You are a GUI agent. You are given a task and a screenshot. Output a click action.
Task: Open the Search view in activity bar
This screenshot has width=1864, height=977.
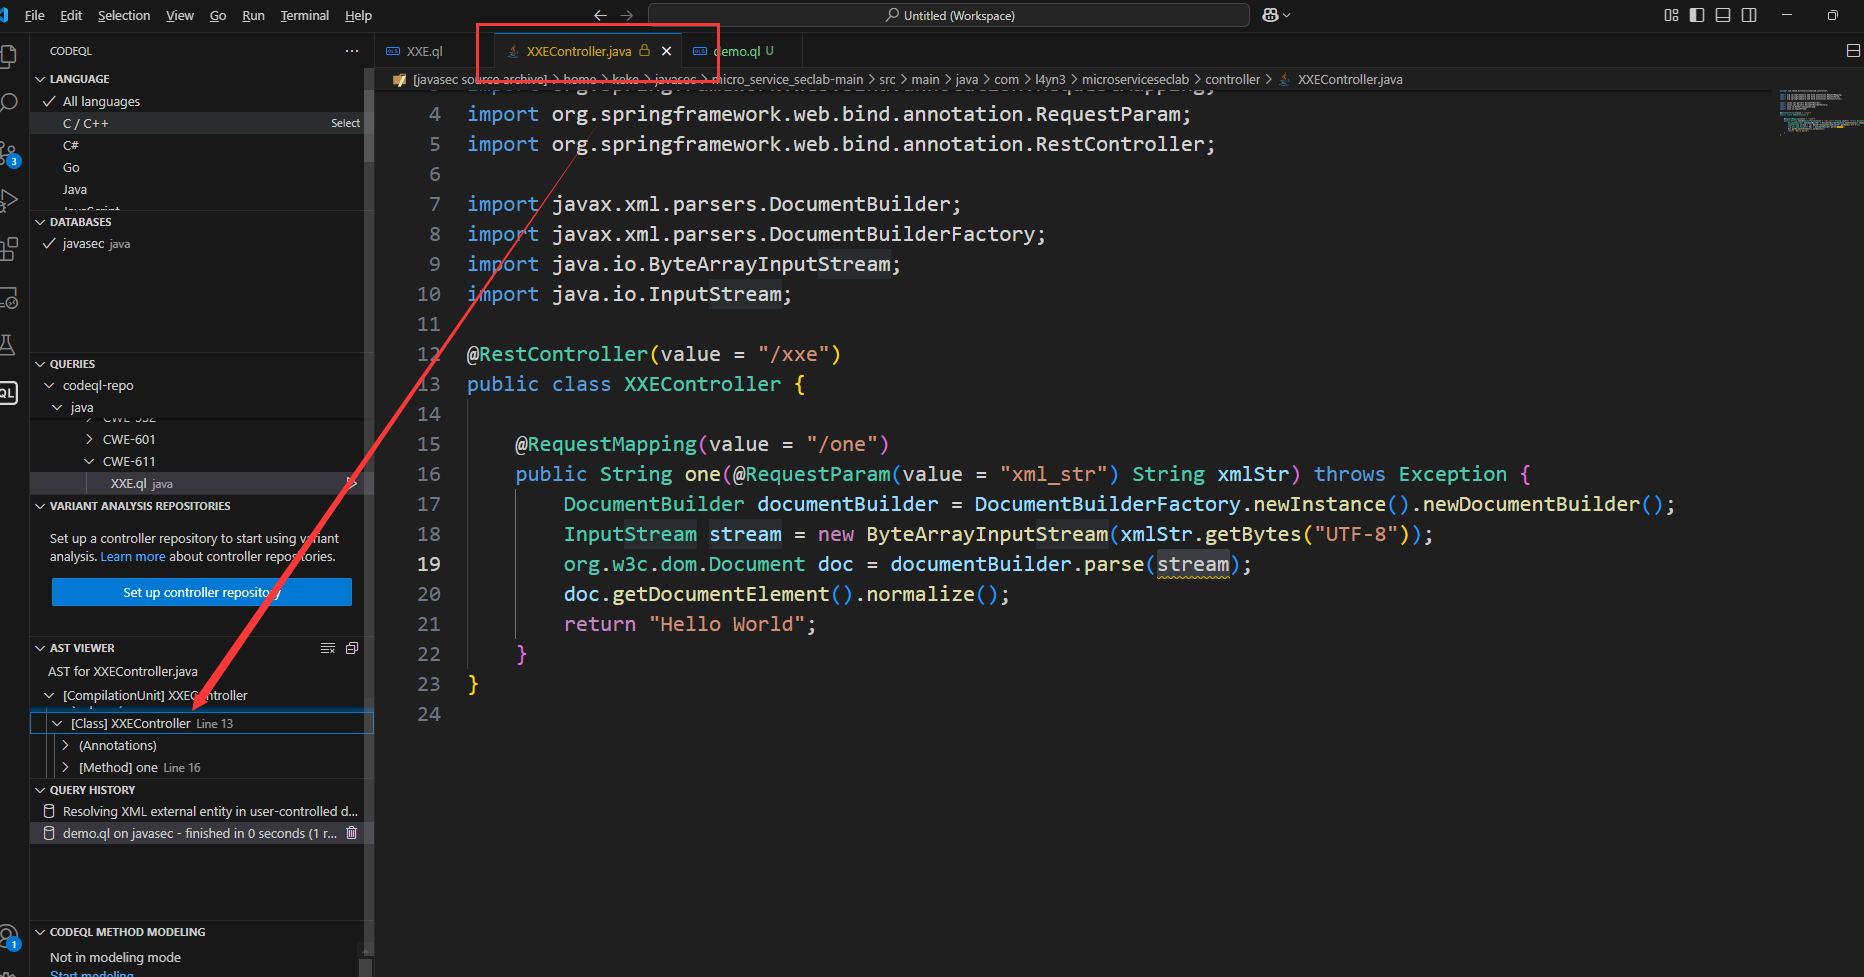coord(8,104)
